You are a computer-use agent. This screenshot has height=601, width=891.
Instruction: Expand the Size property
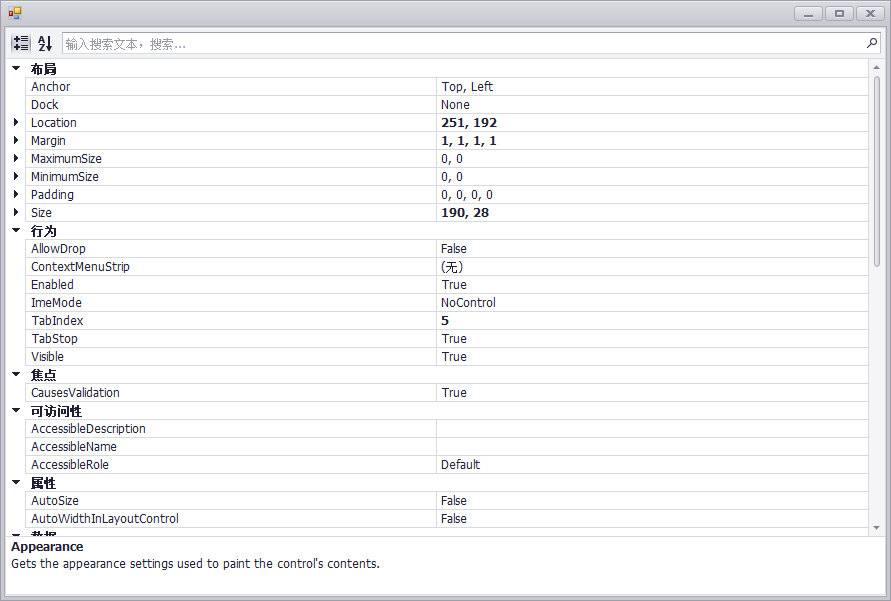coord(16,212)
